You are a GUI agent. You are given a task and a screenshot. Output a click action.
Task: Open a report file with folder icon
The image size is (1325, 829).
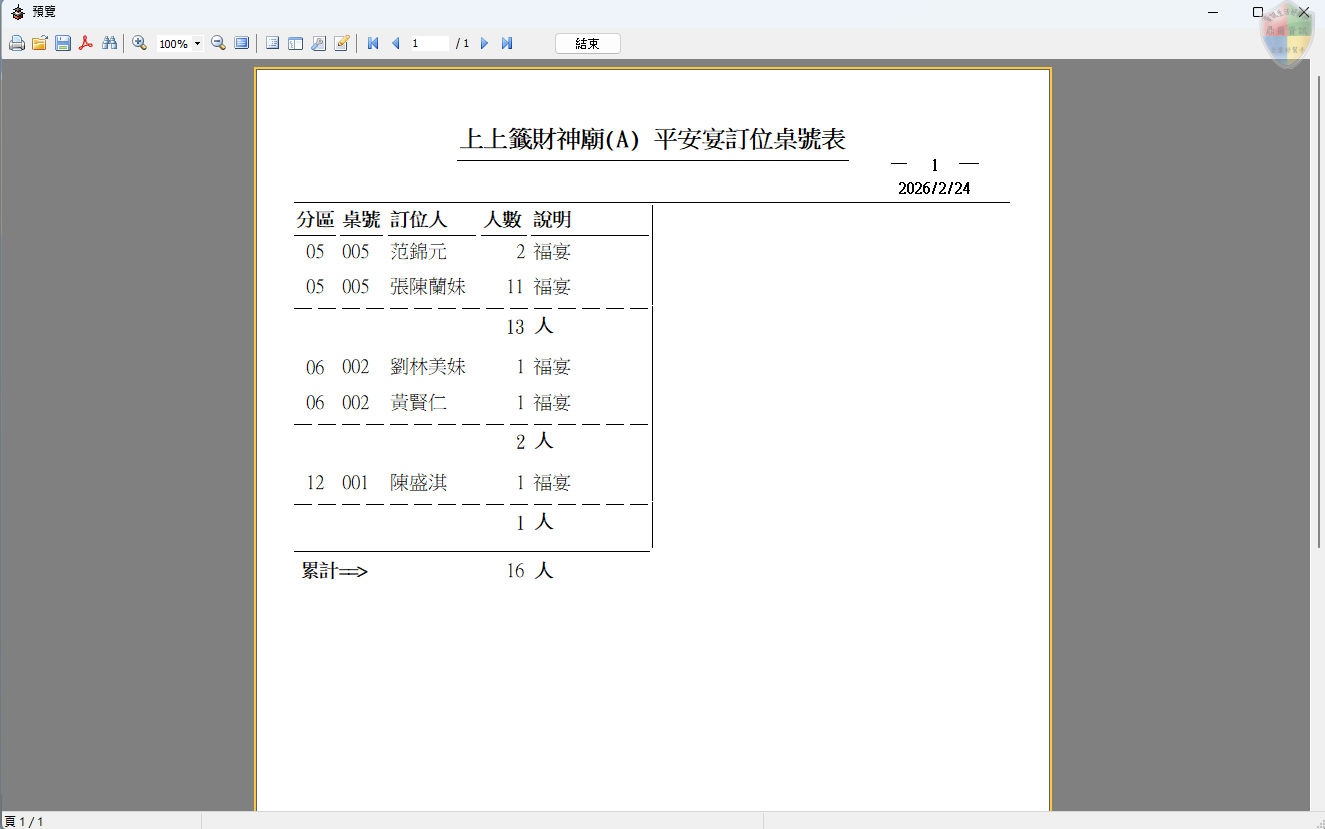click(39, 44)
